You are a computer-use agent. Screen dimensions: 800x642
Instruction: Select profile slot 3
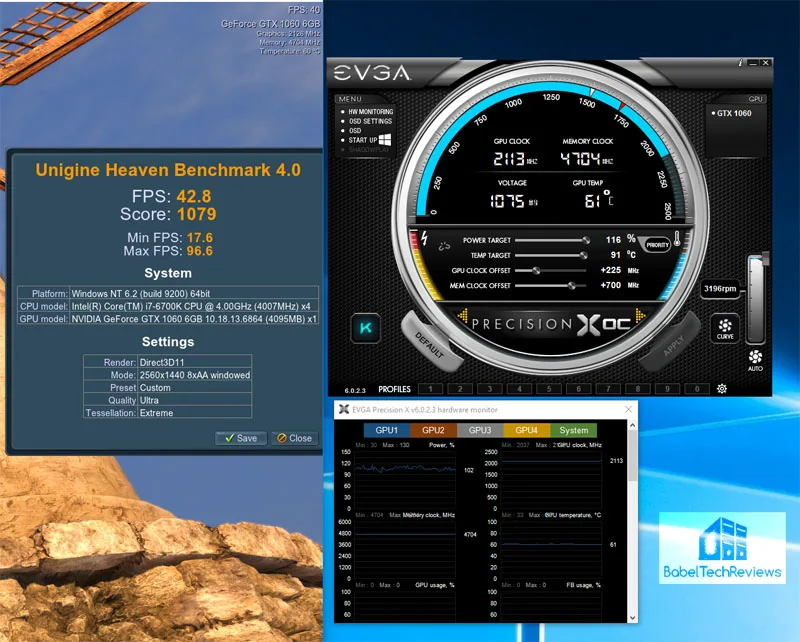(x=490, y=389)
